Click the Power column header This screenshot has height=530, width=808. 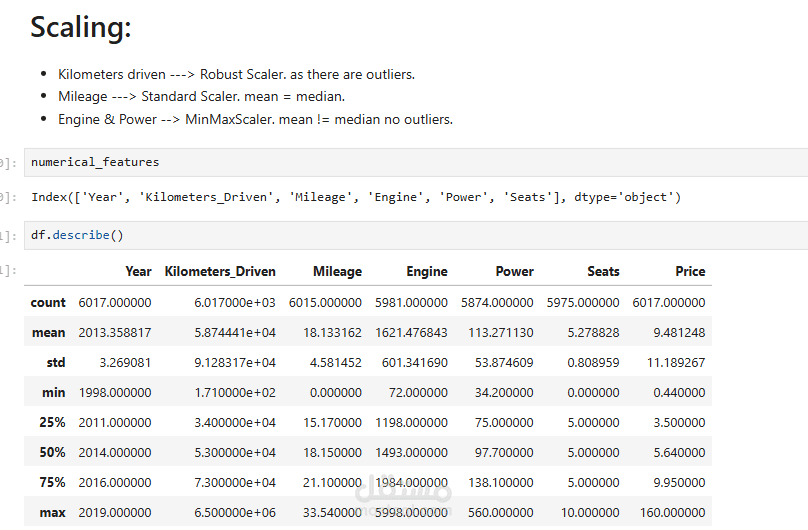[514, 271]
